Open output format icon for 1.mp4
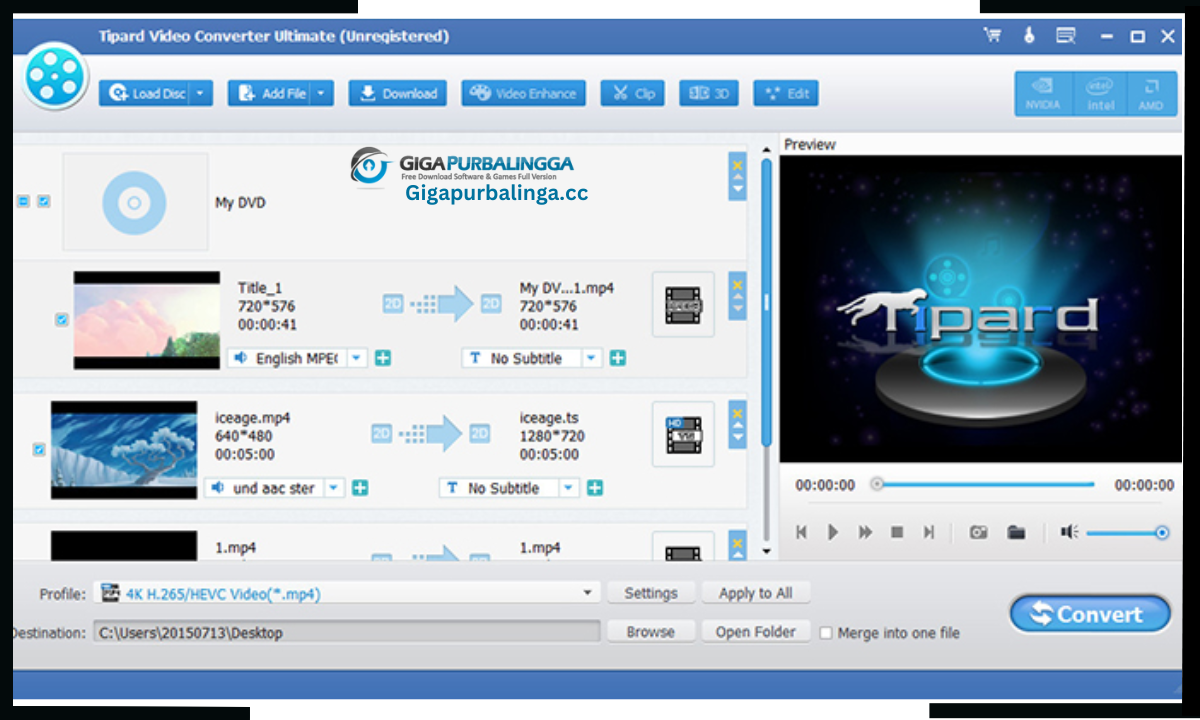The image size is (1200, 720). (683, 548)
